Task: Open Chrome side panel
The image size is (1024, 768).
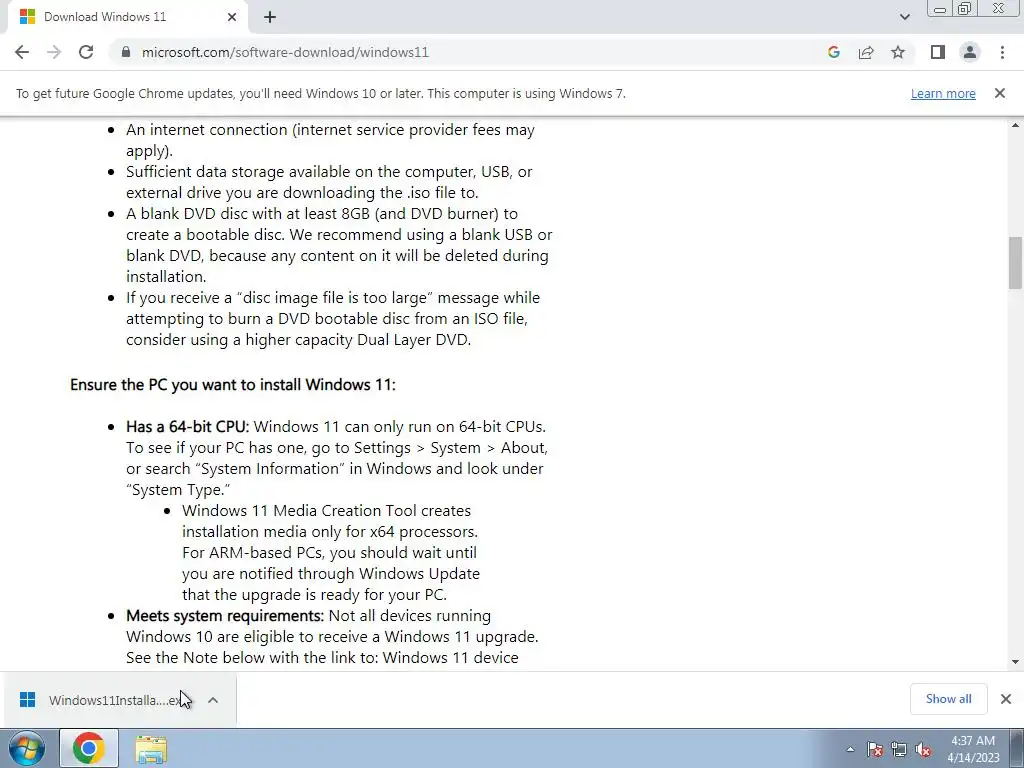Action: 938,52
